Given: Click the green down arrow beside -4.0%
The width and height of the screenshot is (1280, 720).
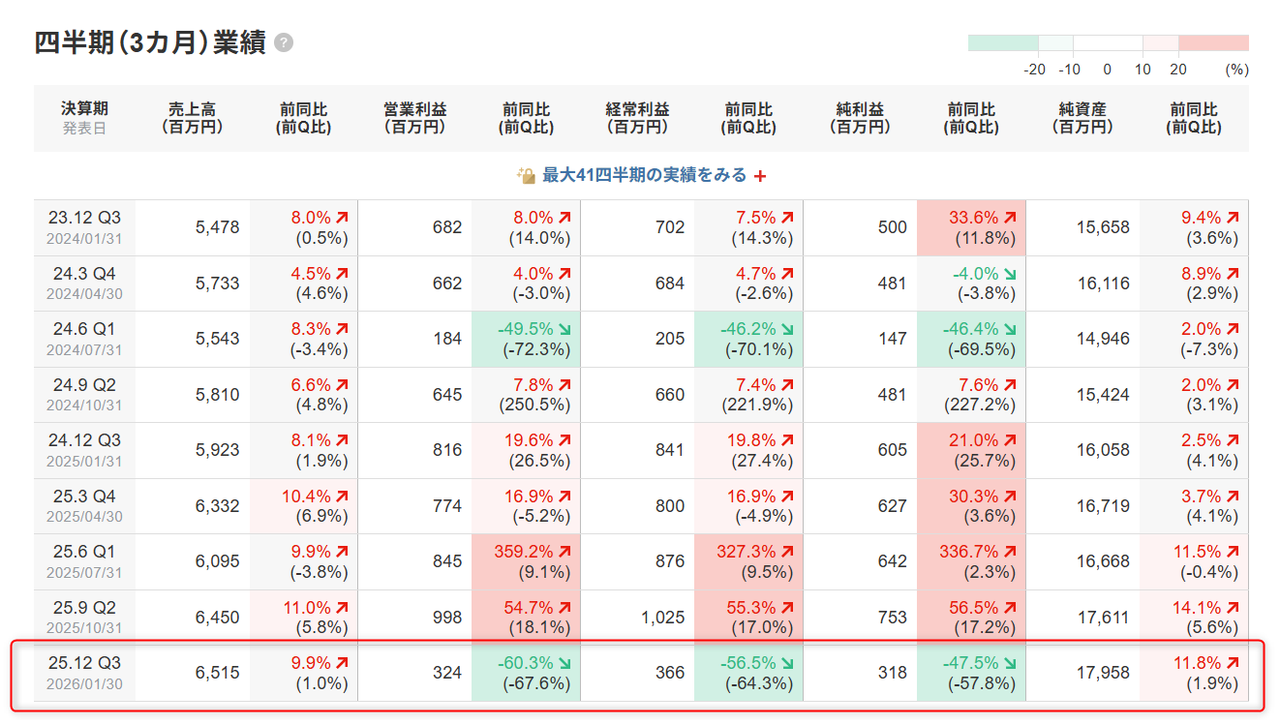Looking at the screenshot, I should (1010, 273).
